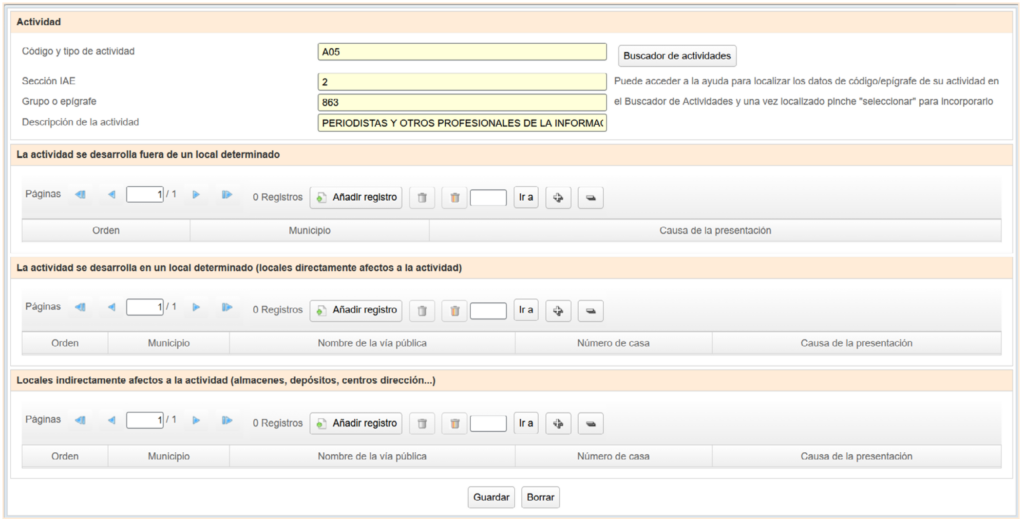1024x519 pixels.
Task: Click the 'Código y tipo de actividad' field
Action: point(462,52)
